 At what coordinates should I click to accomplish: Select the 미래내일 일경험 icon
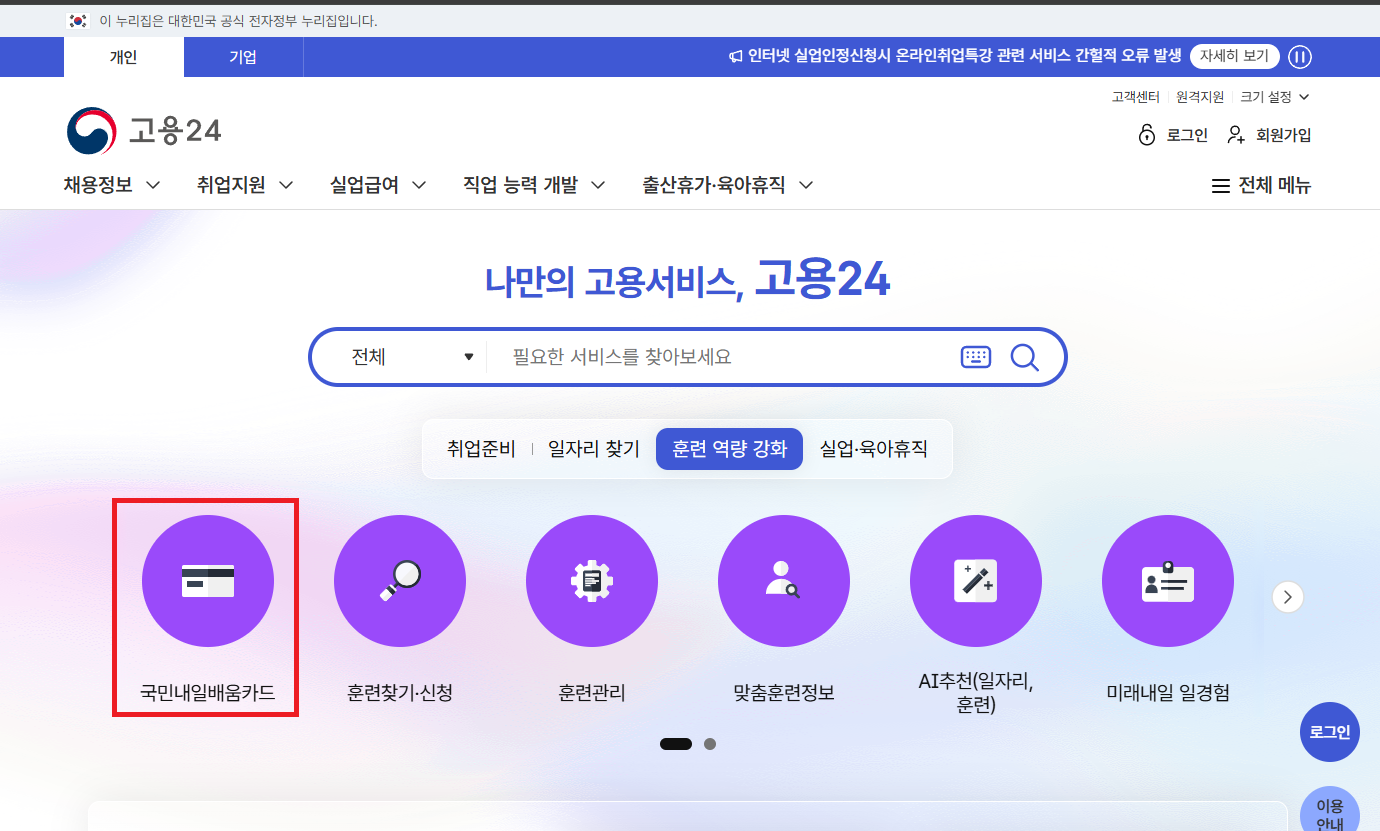[x=1168, y=581]
